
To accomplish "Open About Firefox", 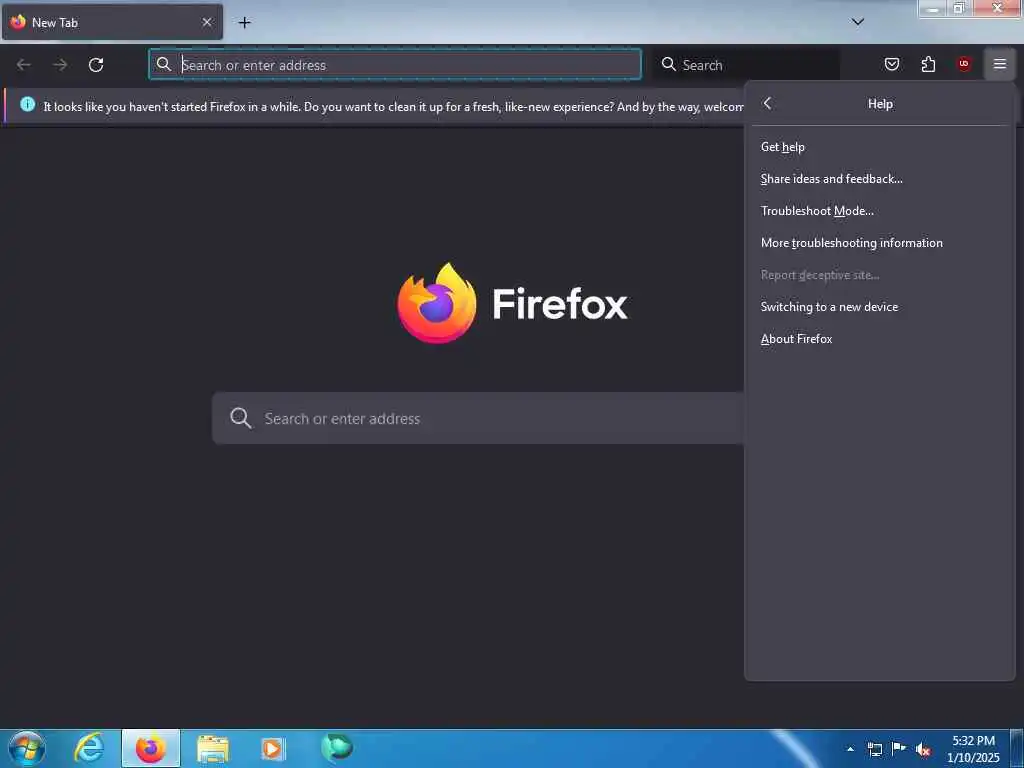I will pyautogui.click(x=879, y=339).
